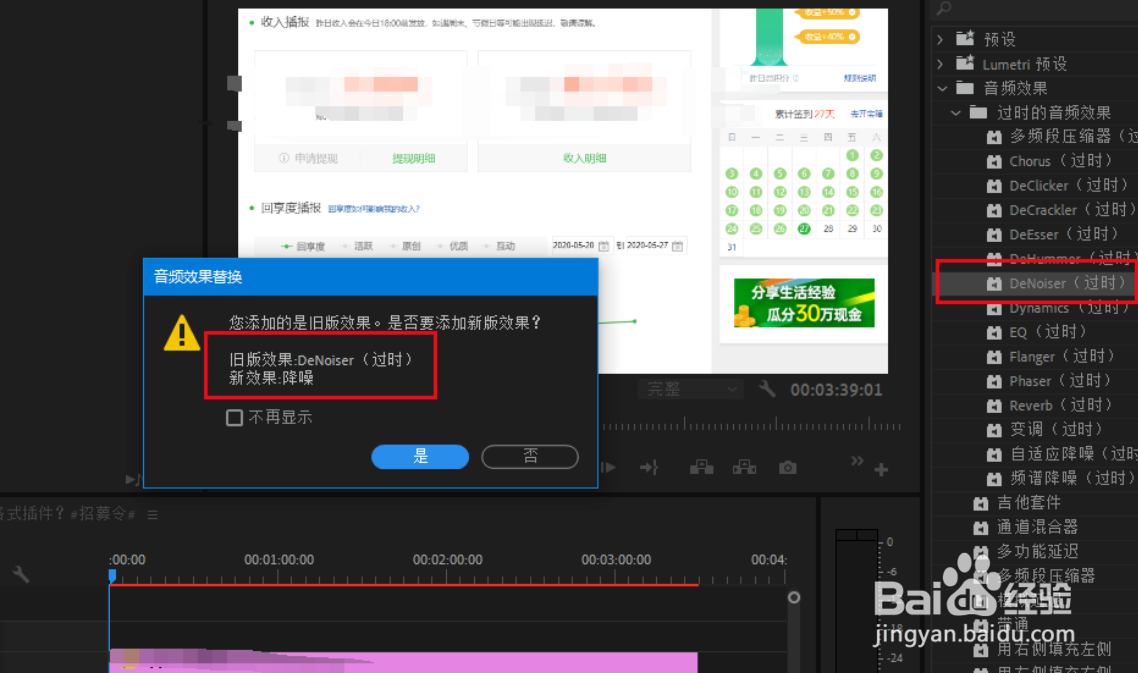Viewport: 1138px width, 673px height.
Task: Click the export frame camera icon
Action: [x=788, y=467]
